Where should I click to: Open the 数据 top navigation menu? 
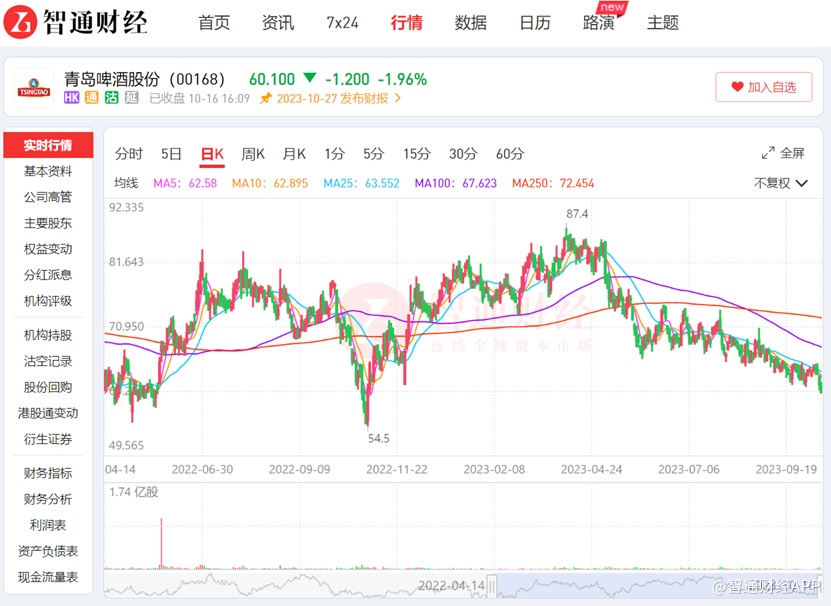point(471,23)
